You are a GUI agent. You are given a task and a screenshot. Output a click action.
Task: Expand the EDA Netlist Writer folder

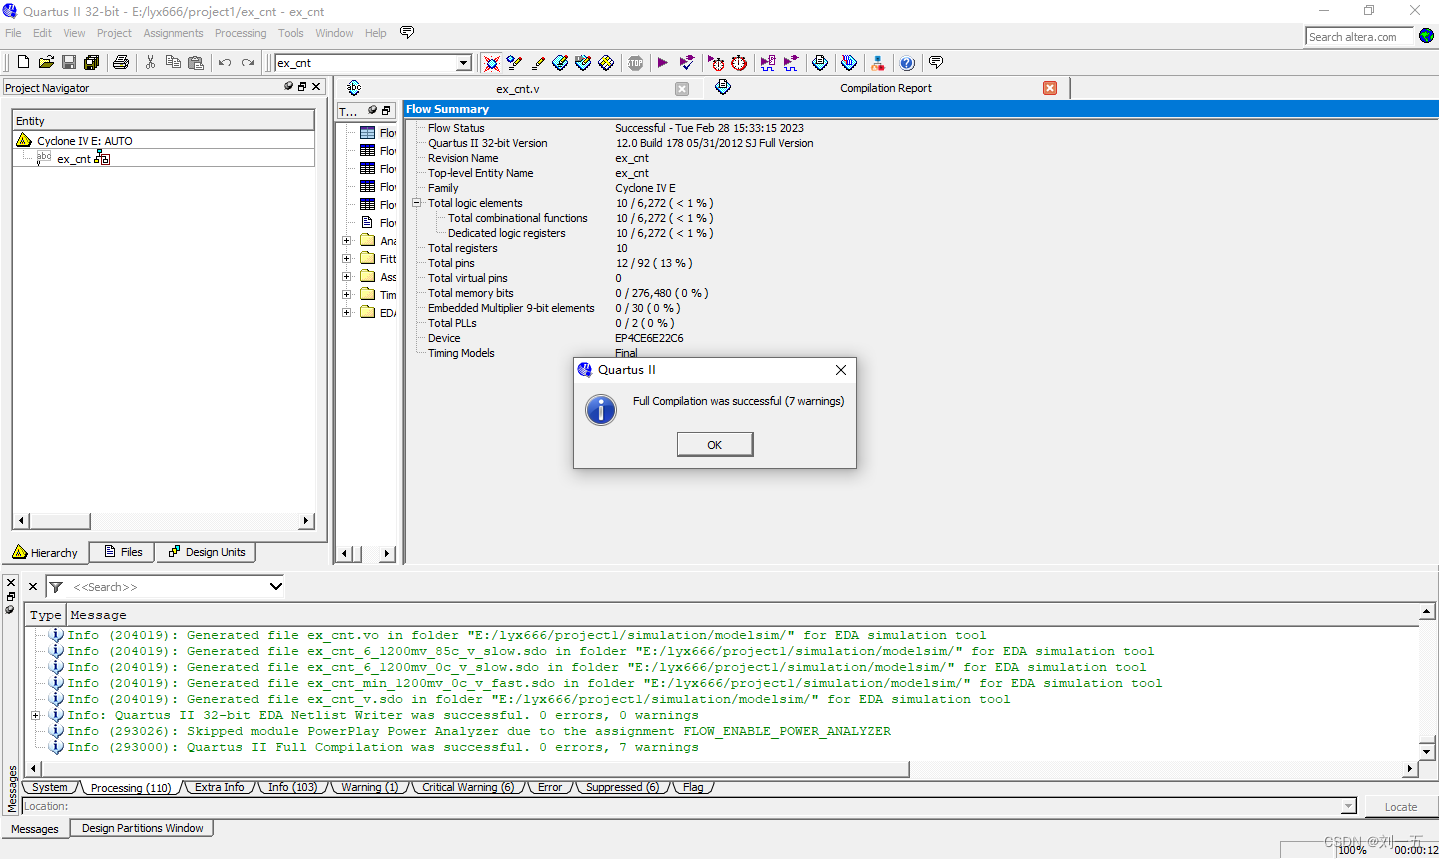click(347, 313)
